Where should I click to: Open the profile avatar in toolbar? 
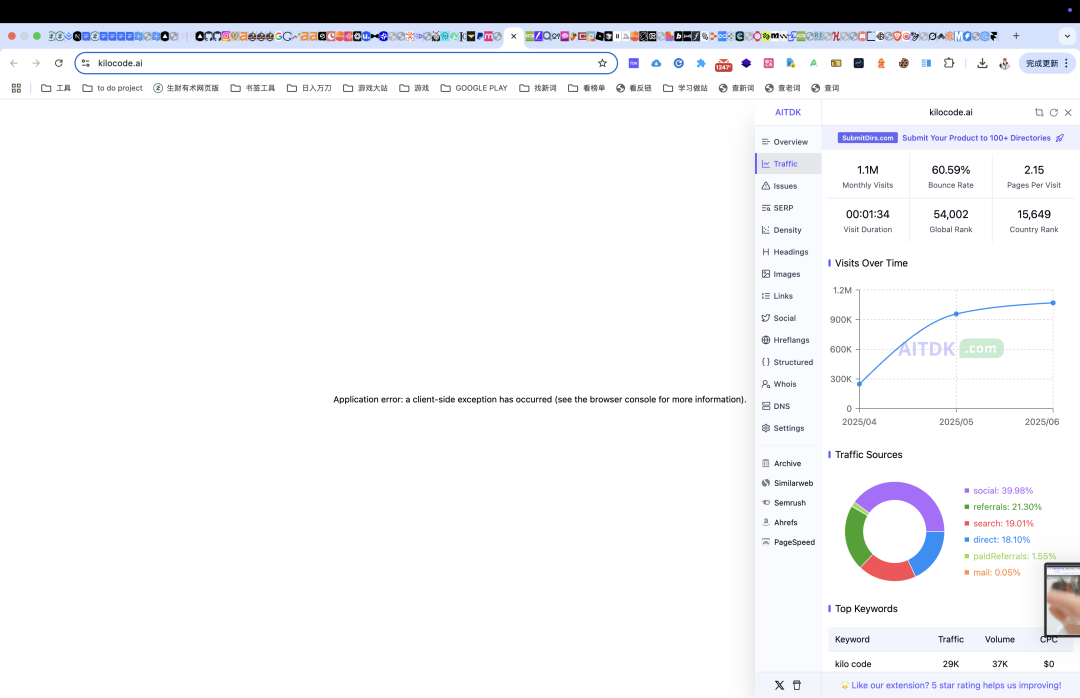pyautogui.click(x=1005, y=63)
